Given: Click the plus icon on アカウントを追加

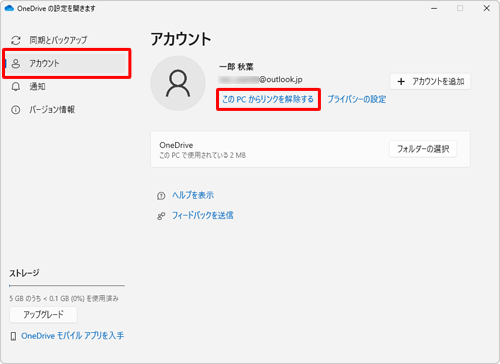Looking at the screenshot, I should click(401, 81).
